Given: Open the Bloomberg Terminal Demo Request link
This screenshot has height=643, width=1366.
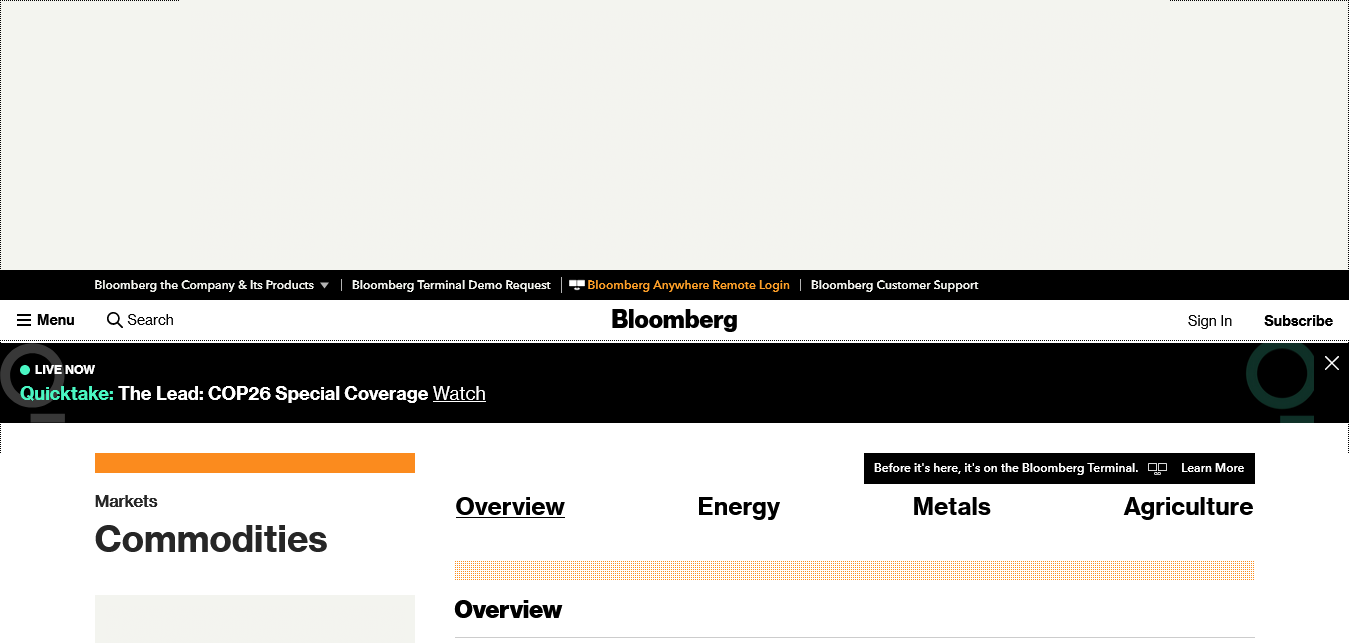Looking at the screenshot, I should (x=451, y=285).
